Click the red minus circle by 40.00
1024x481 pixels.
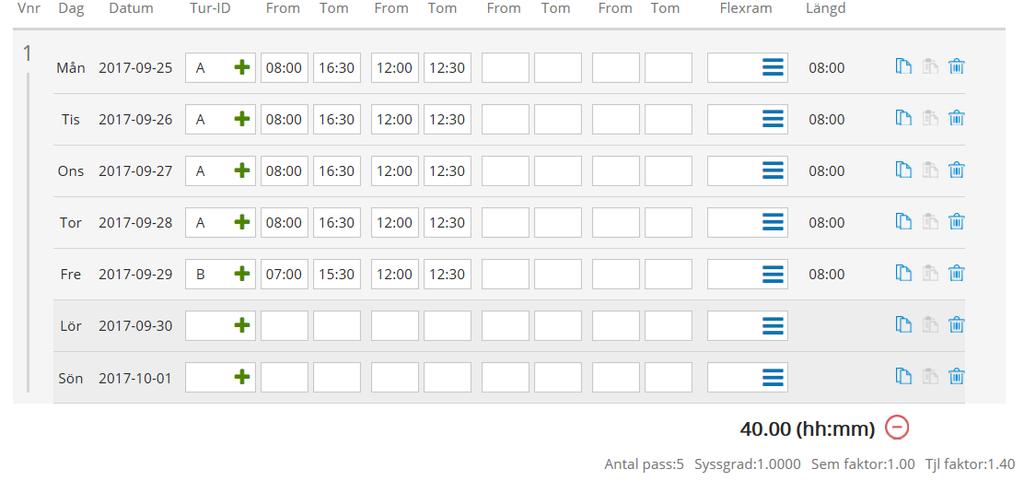click(x=897, y=427)
